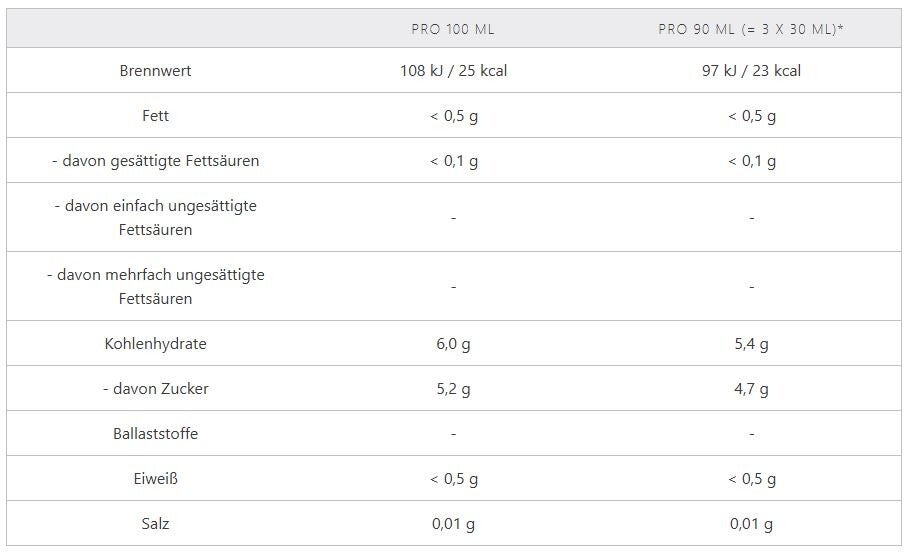Click the Ballaststoffe row label
909x553 pixels.
155,434
